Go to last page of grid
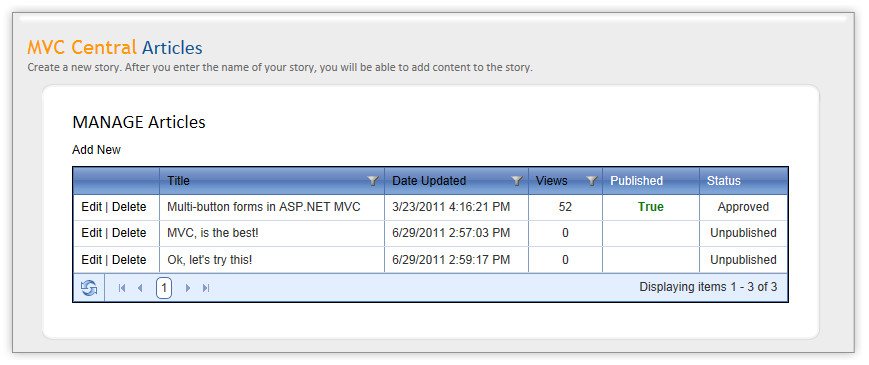 click(x=206, y=288)
